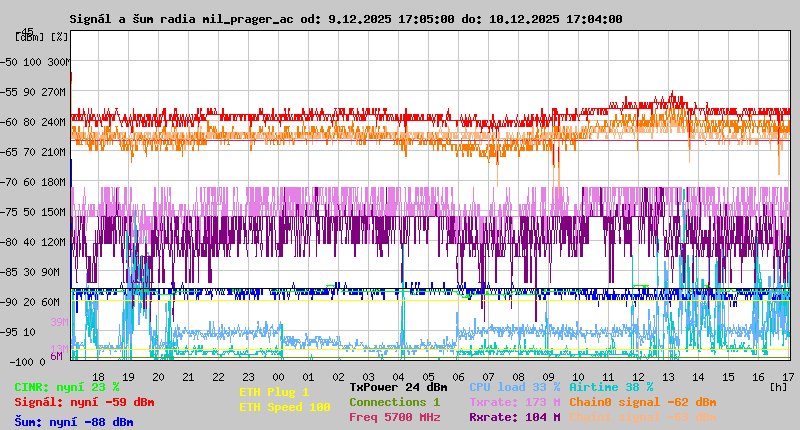The height and width of the screenshot is (430, 800).
Task: Click the "-65" dBm y-axis label
Action: point(8,153)
